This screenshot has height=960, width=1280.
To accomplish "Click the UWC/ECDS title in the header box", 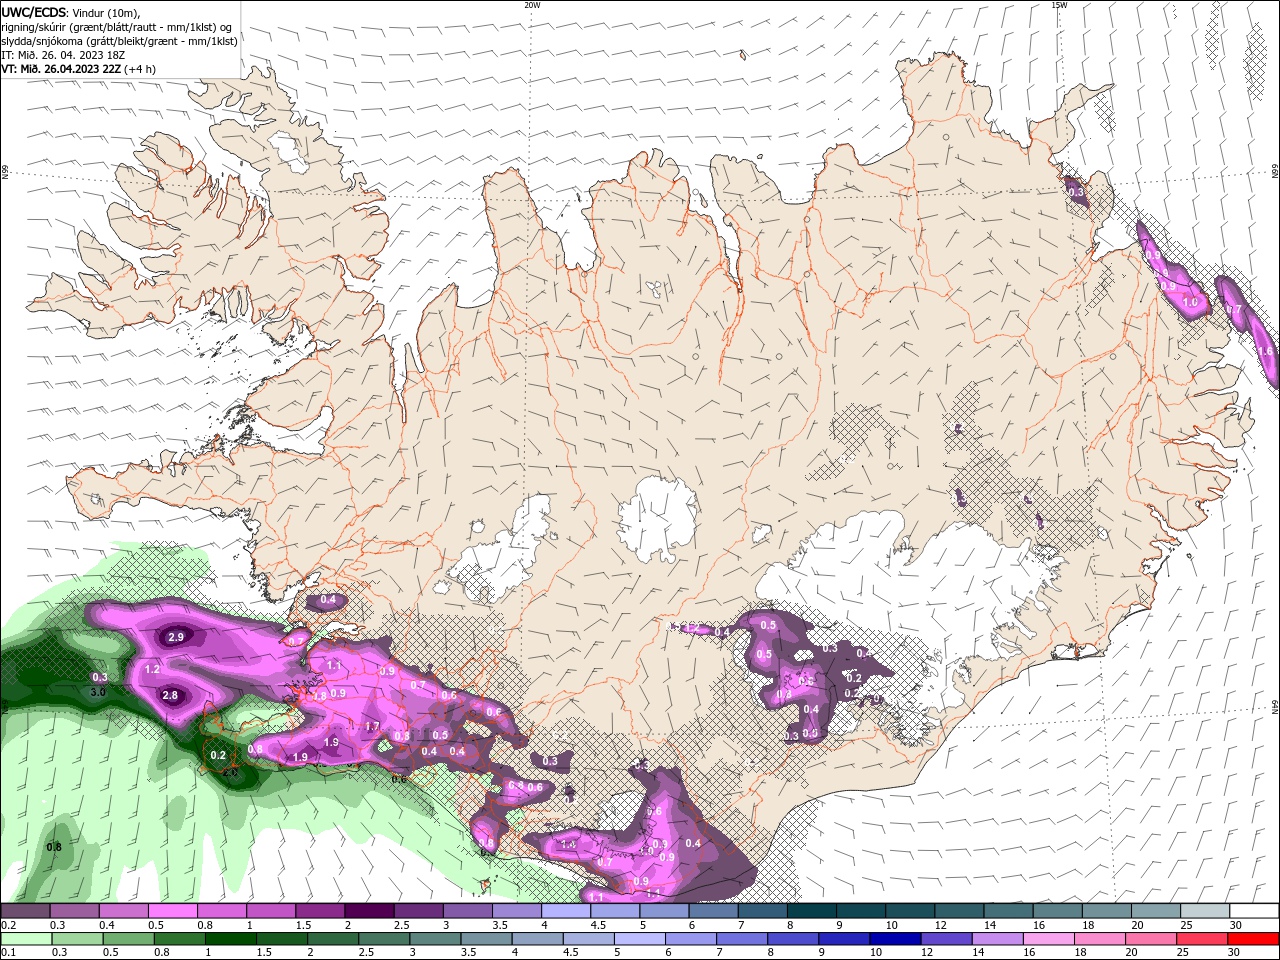I will [x=34, y=12].
